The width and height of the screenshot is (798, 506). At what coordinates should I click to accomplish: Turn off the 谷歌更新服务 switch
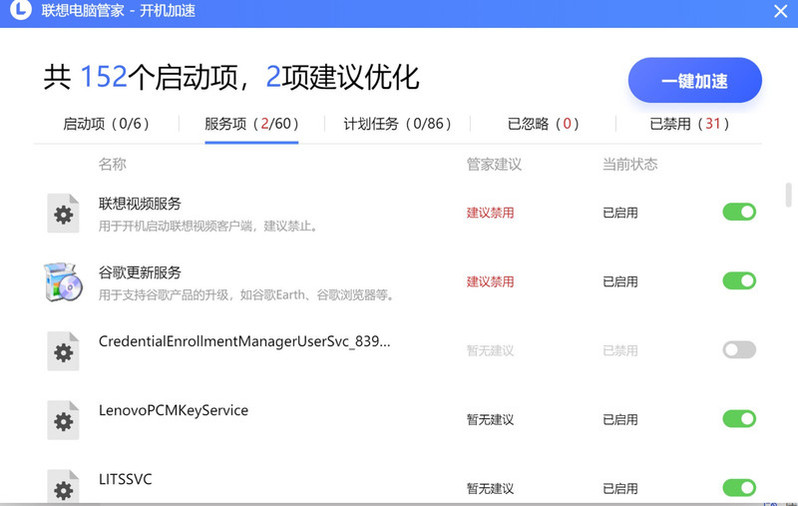click(x=739, y=281)
